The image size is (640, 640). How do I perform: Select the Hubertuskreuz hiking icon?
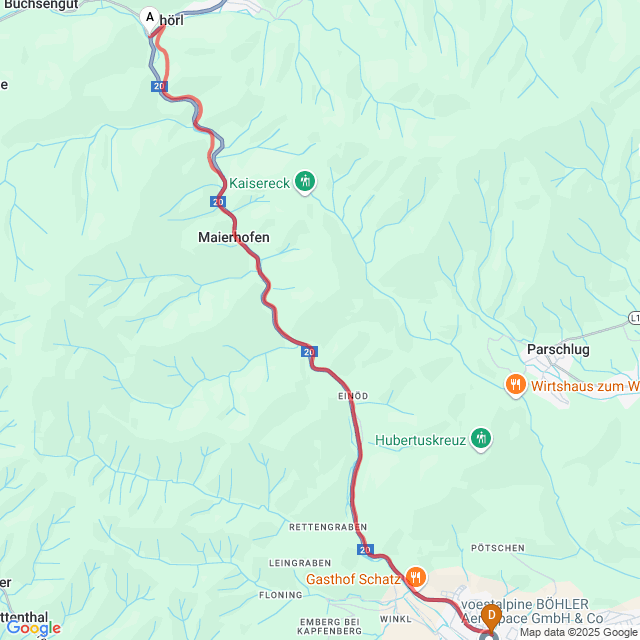tap(481, 439)
